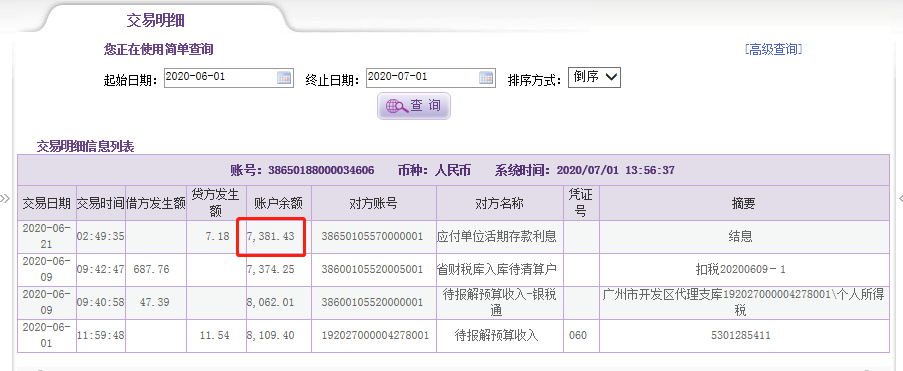
Task: Click the transaction time 11:59:48
Action: point(101,335)
